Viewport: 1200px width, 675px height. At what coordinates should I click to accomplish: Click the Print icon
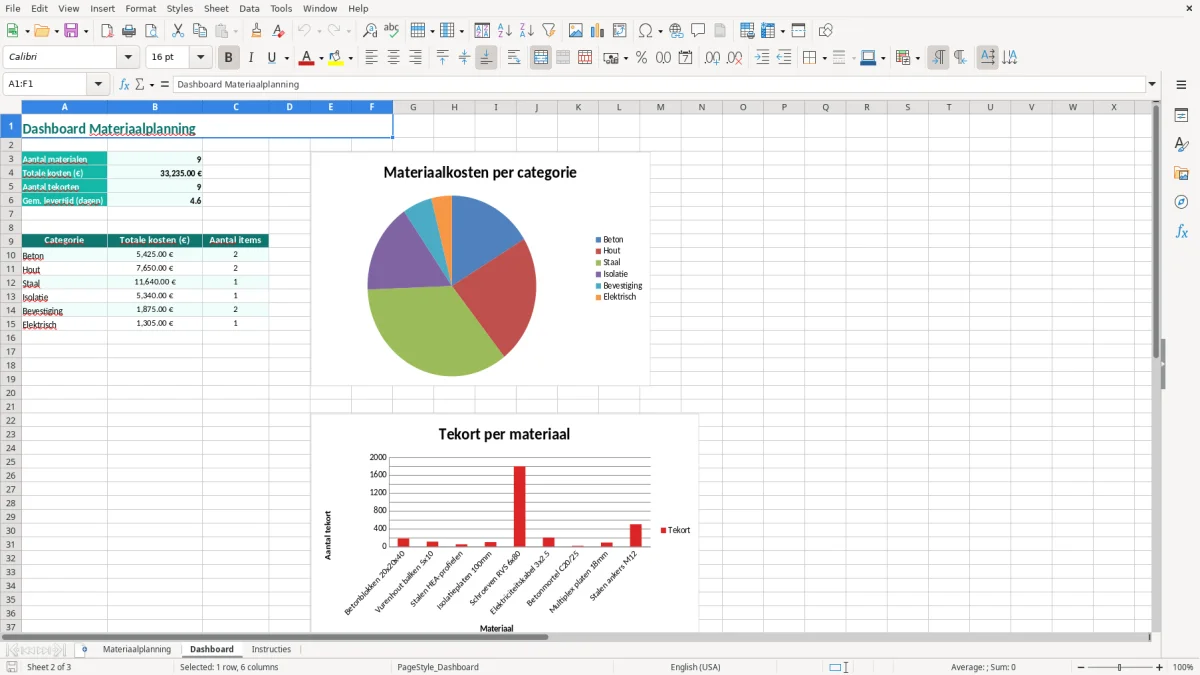click(129, 31)
